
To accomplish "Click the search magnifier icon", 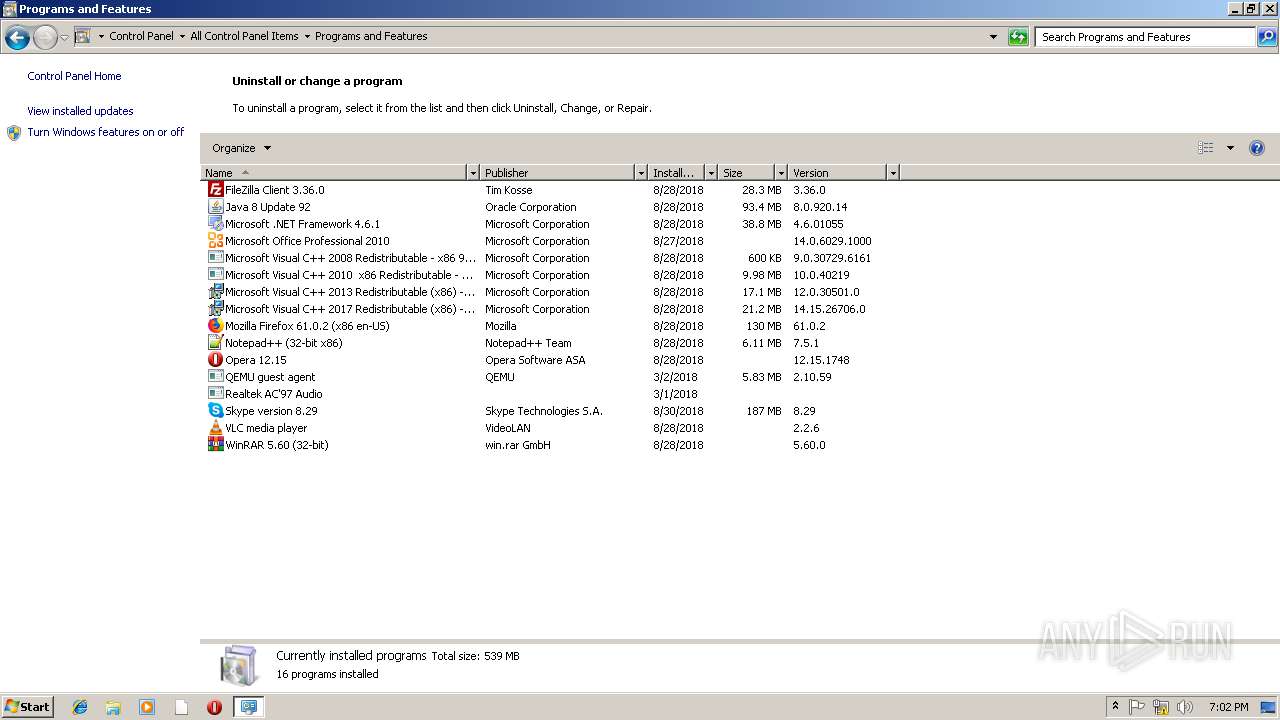I will 1267,37.
